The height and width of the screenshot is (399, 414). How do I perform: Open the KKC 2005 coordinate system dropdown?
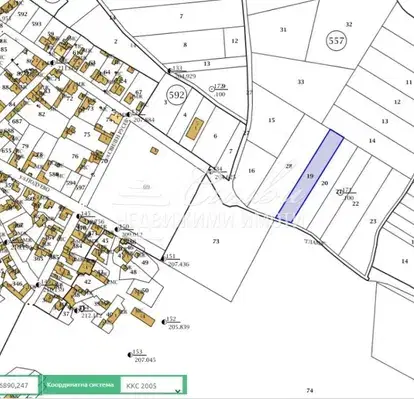(x=151, y=386)
